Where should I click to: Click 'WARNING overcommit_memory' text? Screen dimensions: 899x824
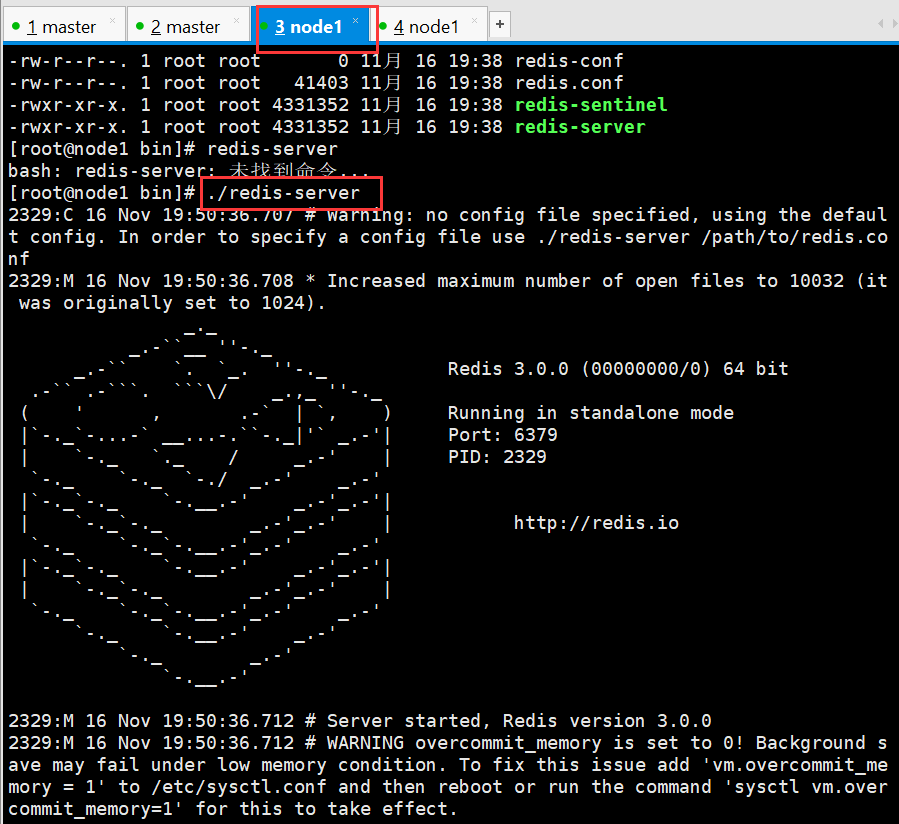pos(464,743)
